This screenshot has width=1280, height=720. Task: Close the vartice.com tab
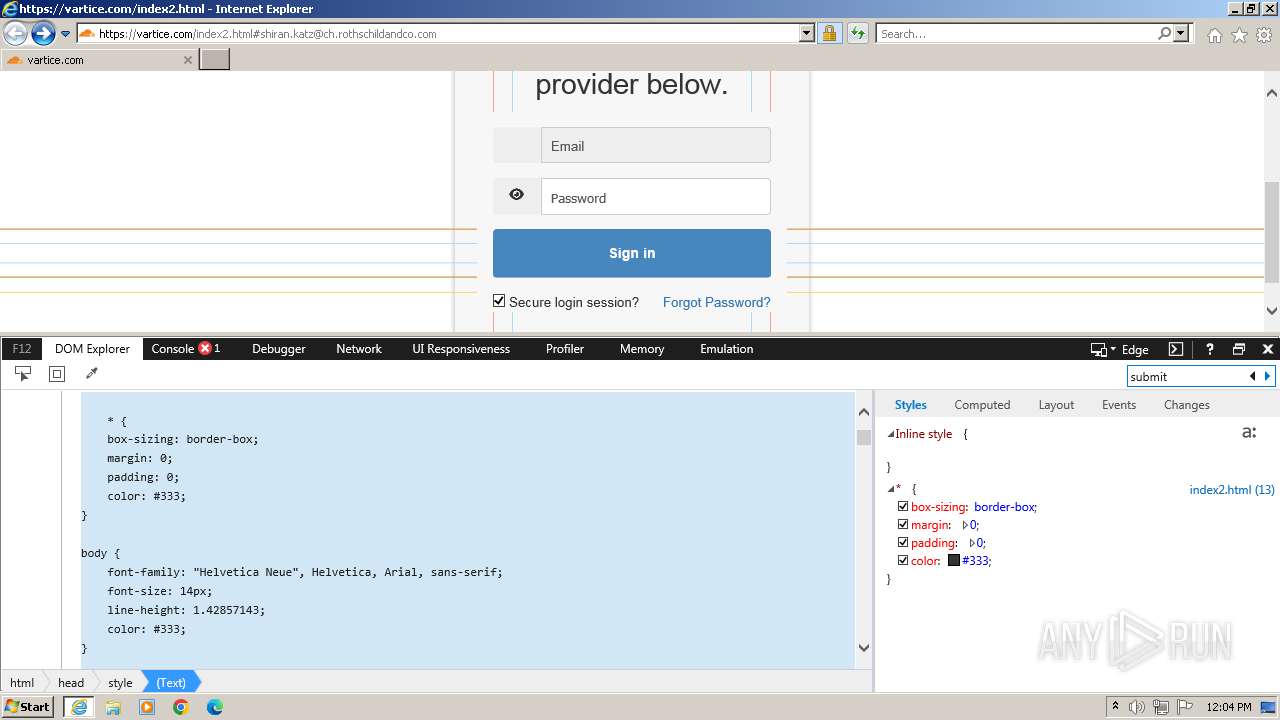(187, 60)
